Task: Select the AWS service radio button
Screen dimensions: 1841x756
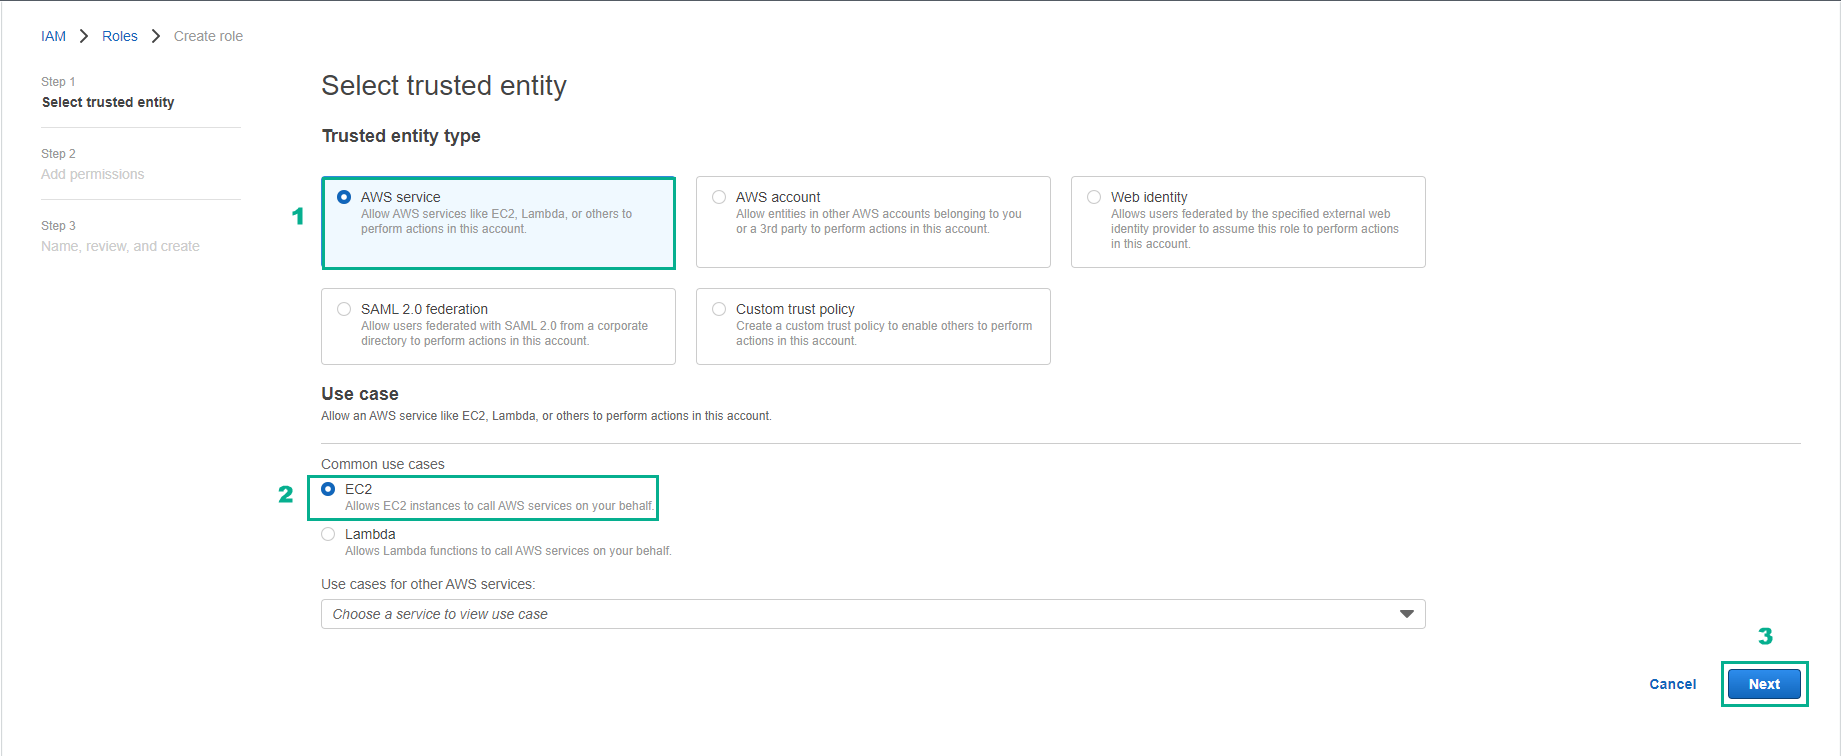Action: pyautogui.click(x=344, y=197)
